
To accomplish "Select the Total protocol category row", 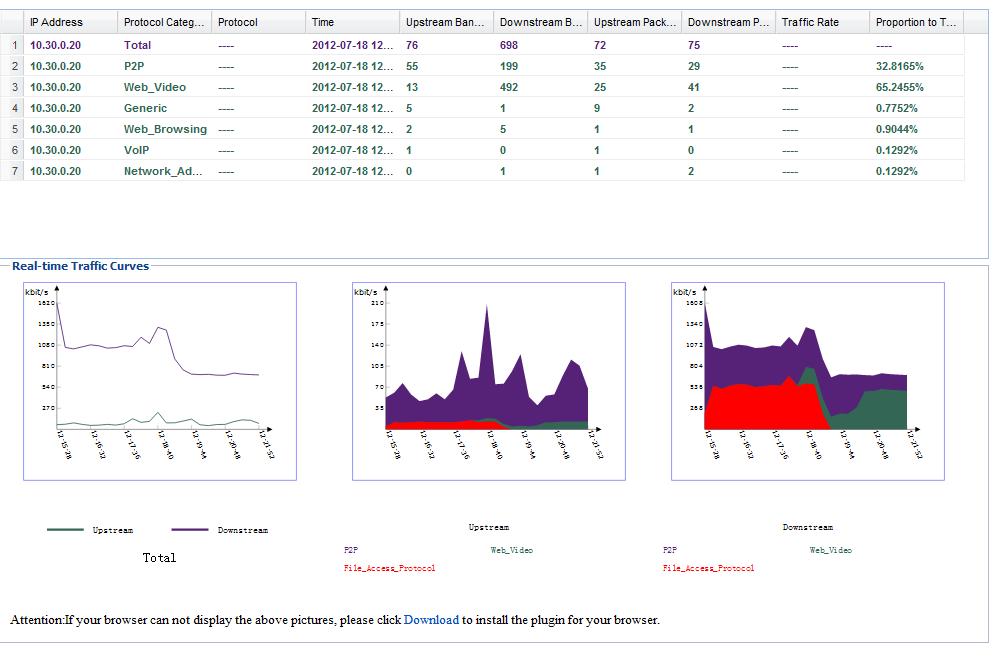I will pyautogui.click(x=137, y=45).
